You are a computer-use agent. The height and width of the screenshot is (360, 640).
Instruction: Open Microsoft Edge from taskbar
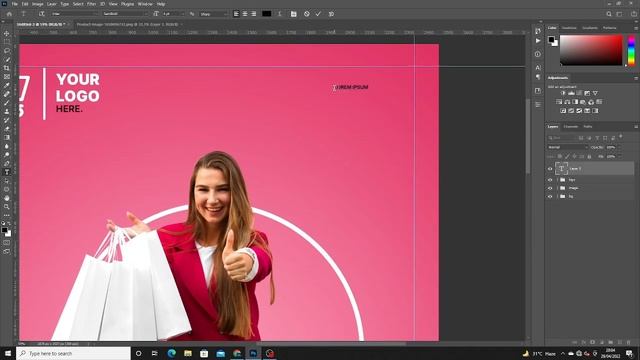[171, 353]
